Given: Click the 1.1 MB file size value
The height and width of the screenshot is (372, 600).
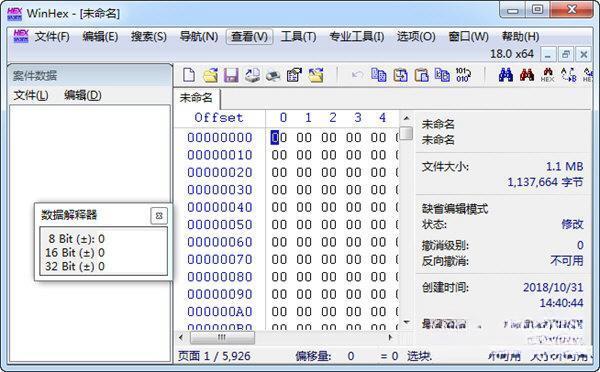Looking at the screenshot, I should click(x=564, y=166).
